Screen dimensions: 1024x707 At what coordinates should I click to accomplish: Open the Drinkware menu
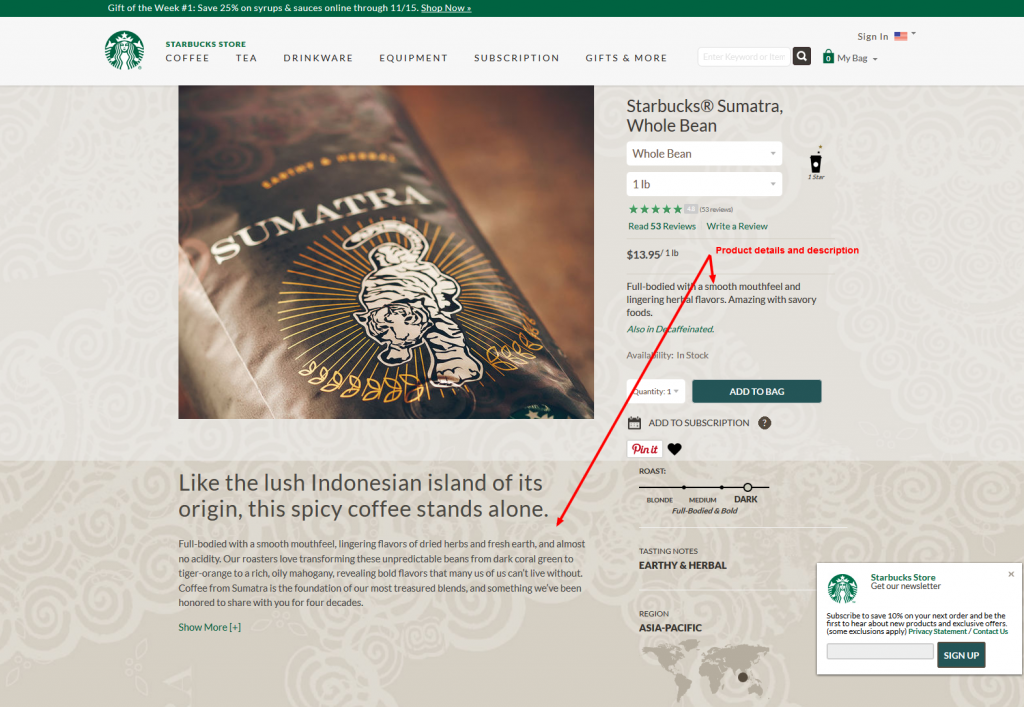click(x=318, y=58)
